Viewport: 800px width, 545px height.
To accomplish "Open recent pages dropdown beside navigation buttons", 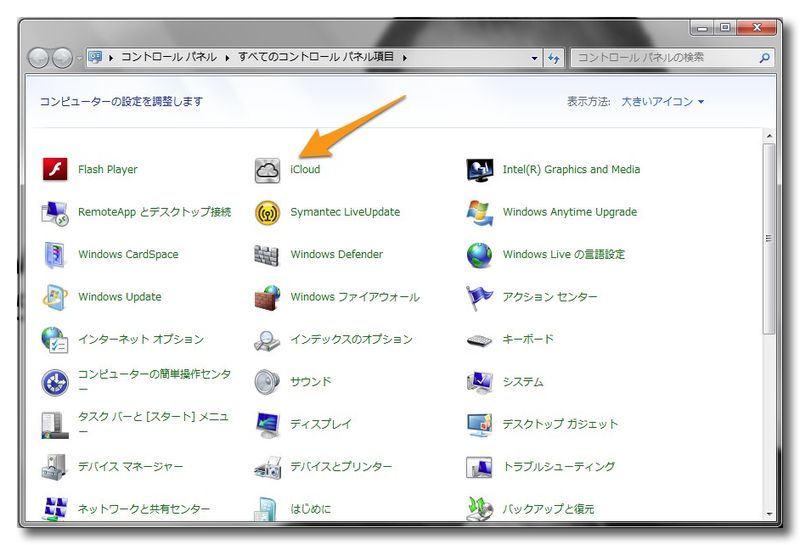I will click(x=80, y=58).
